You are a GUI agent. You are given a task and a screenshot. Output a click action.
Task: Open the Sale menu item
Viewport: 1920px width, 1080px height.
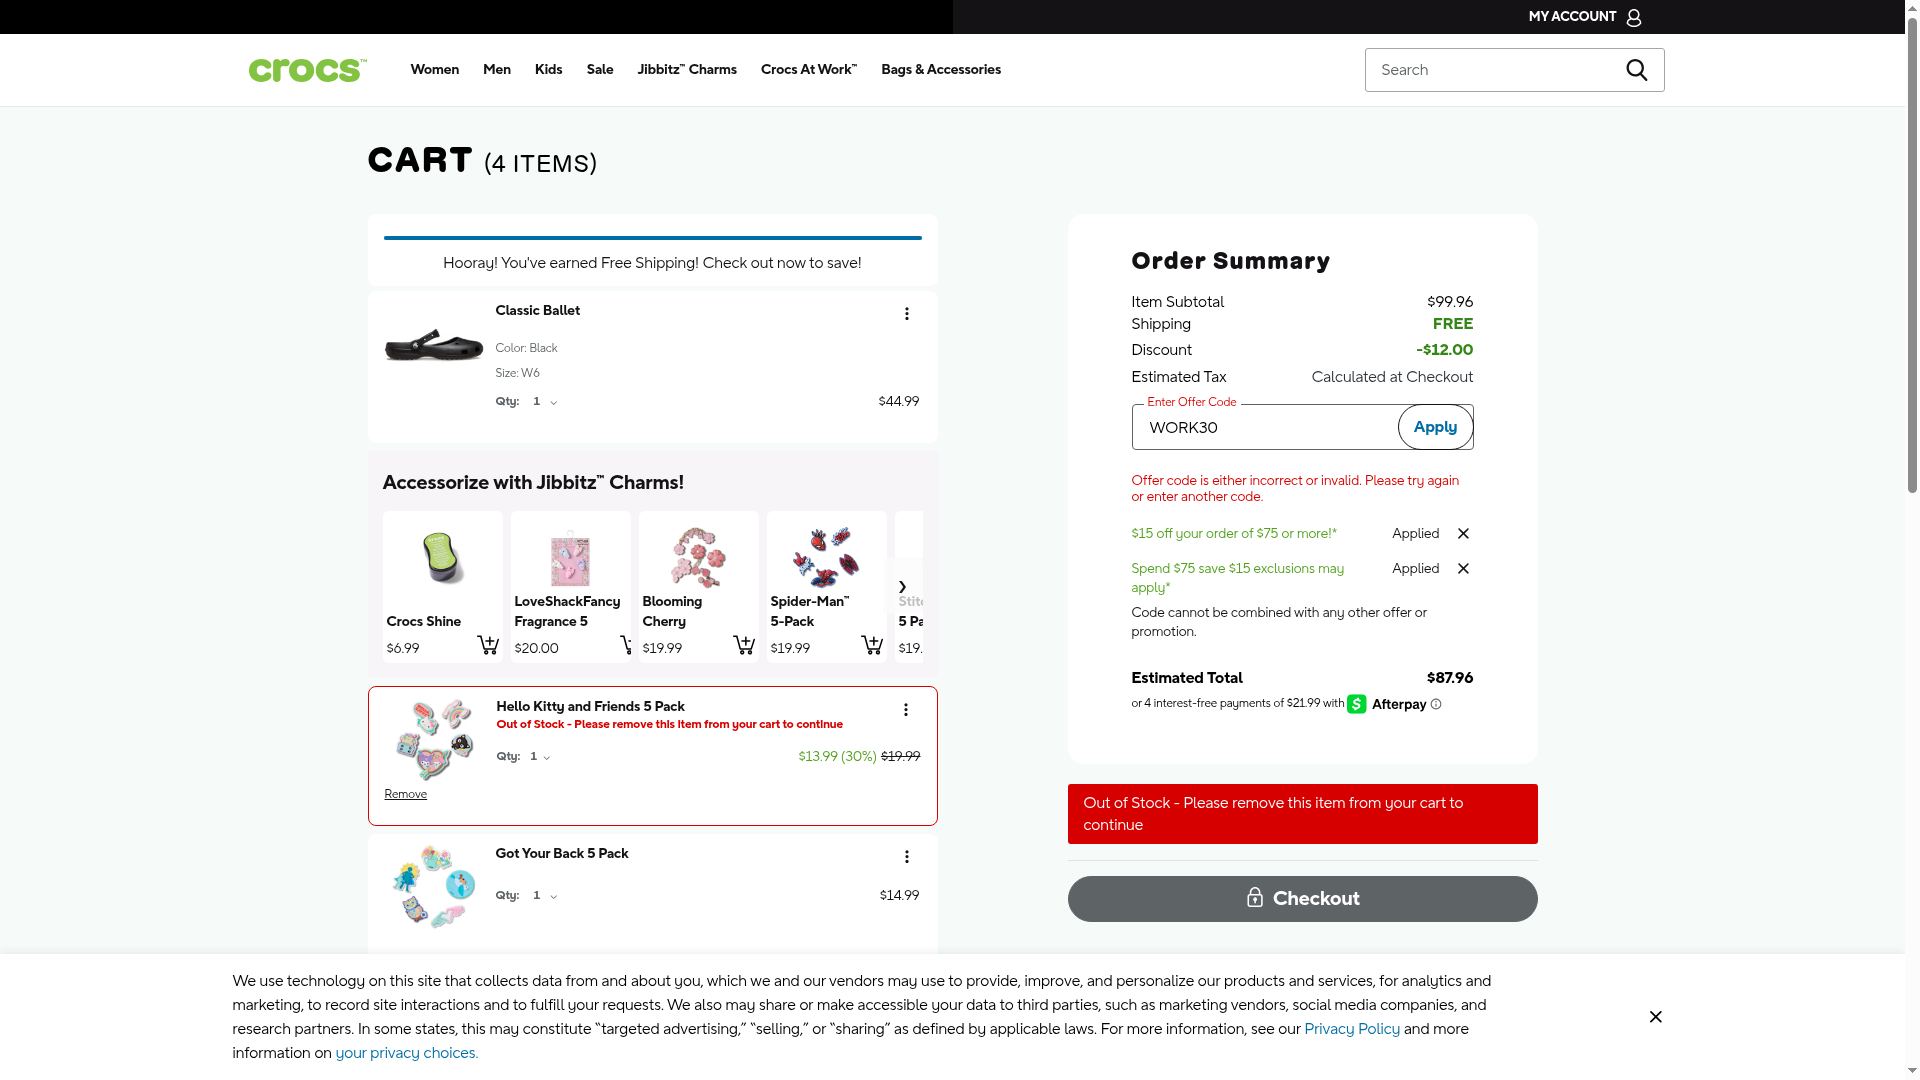[x=599, y=70]
